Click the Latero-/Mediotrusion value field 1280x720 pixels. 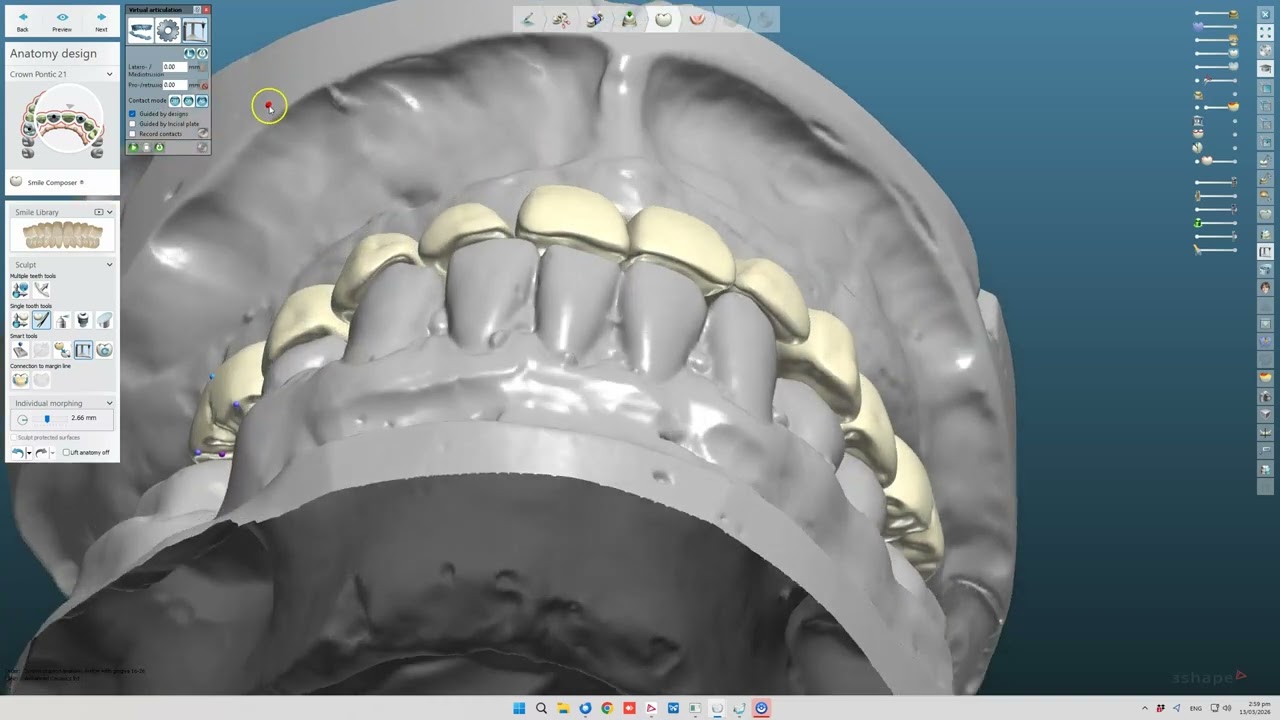pos(176,67)
